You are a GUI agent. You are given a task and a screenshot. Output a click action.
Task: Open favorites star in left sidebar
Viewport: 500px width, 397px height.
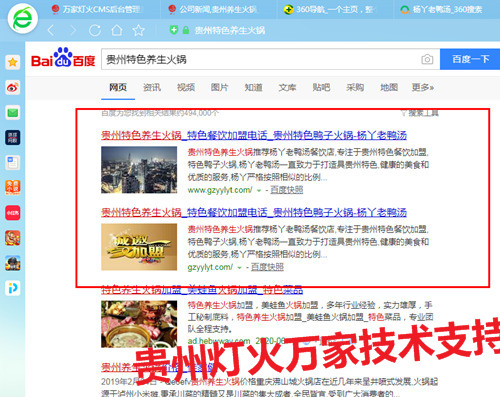[x=13, y=62]
